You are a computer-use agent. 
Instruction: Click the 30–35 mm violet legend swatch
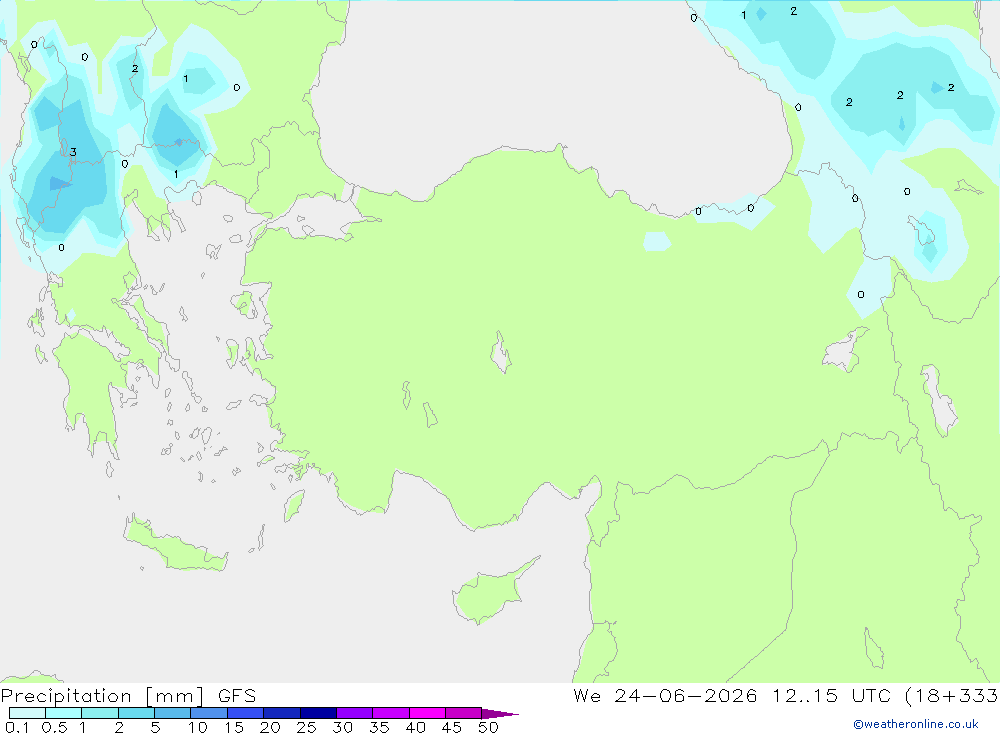click(354, 713)
